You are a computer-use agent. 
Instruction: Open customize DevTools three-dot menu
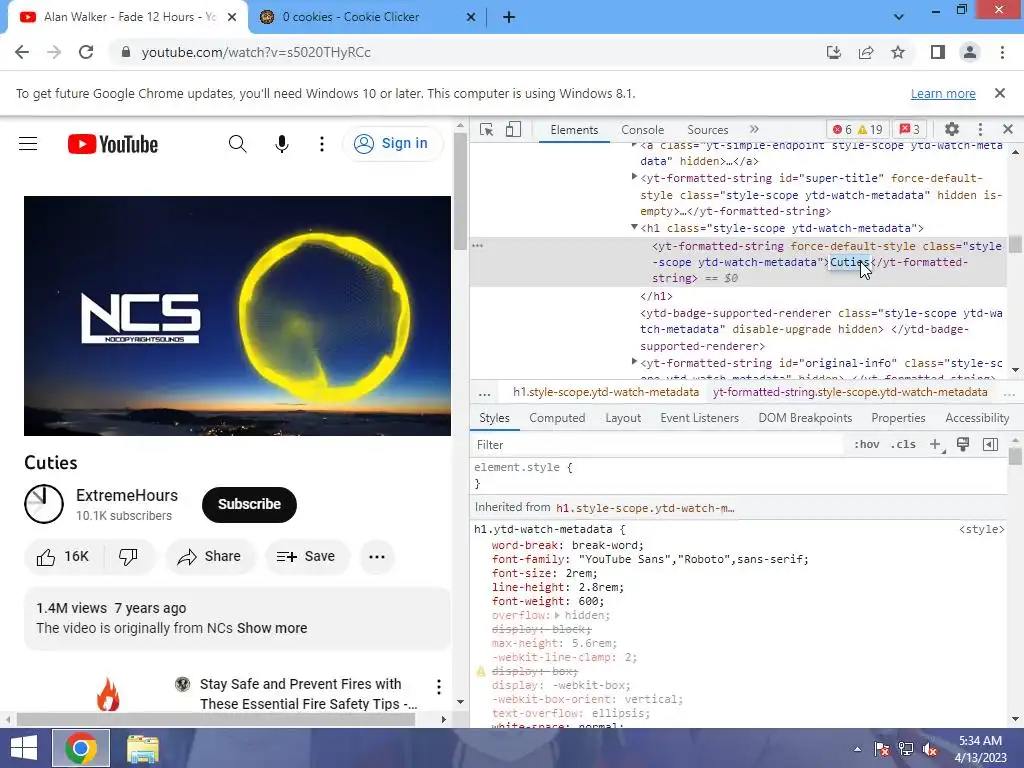[980, 129]
